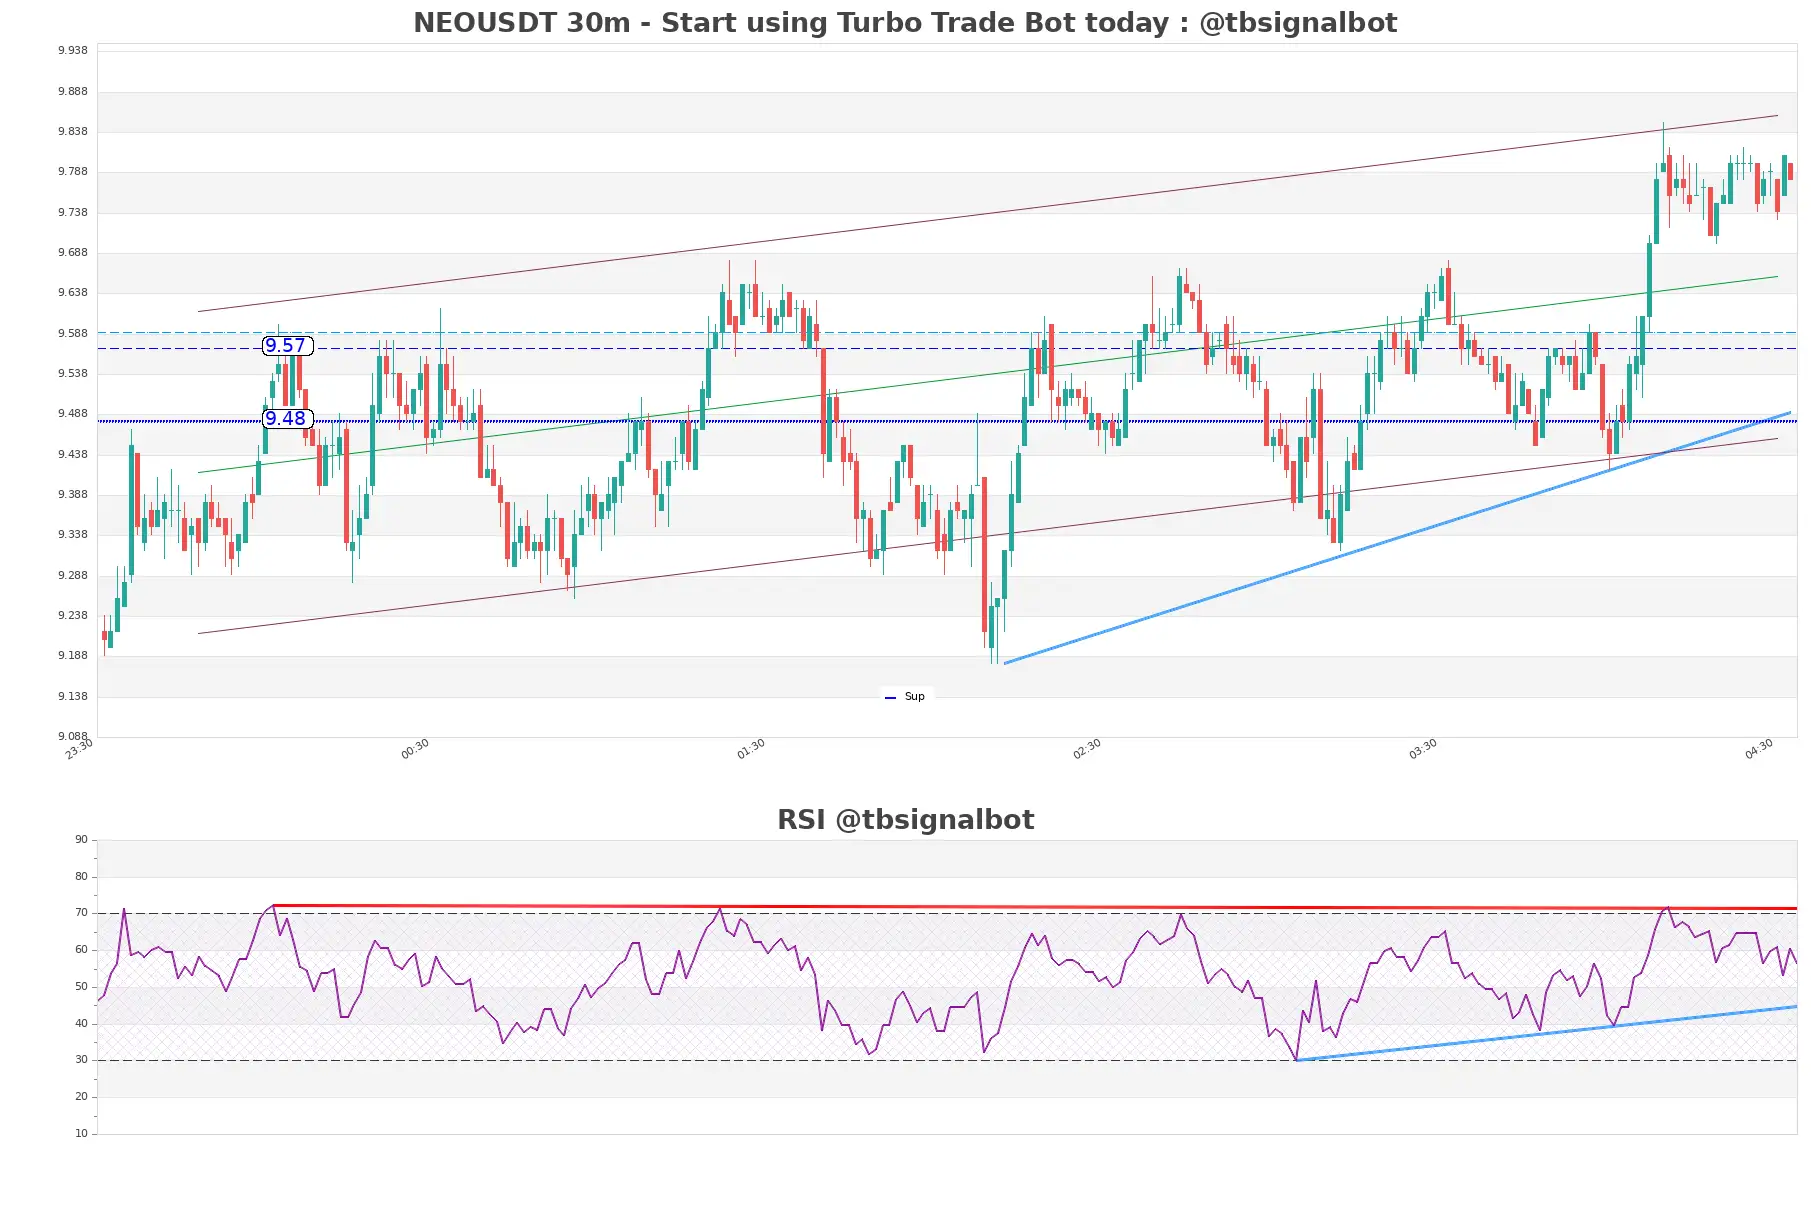
Task: Click the 23:30 time axis label
Action: (79, 749)
